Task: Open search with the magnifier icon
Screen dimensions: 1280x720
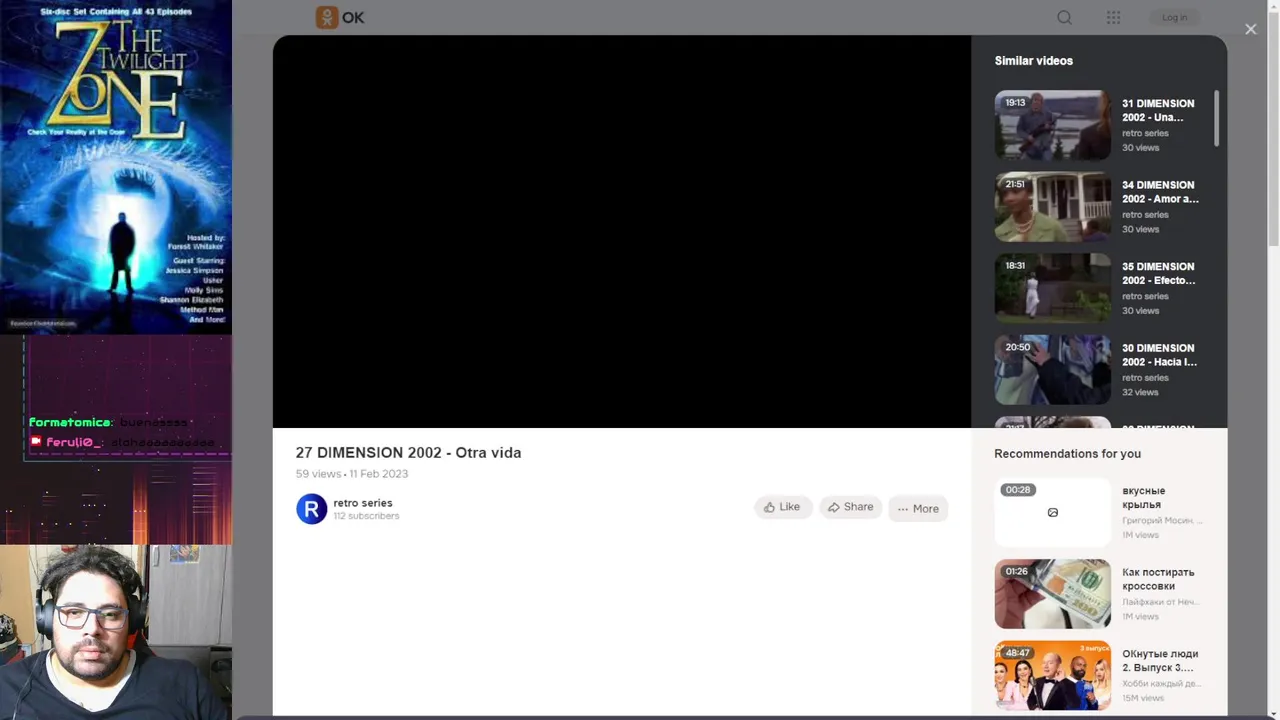Action: pos(1065,17)
